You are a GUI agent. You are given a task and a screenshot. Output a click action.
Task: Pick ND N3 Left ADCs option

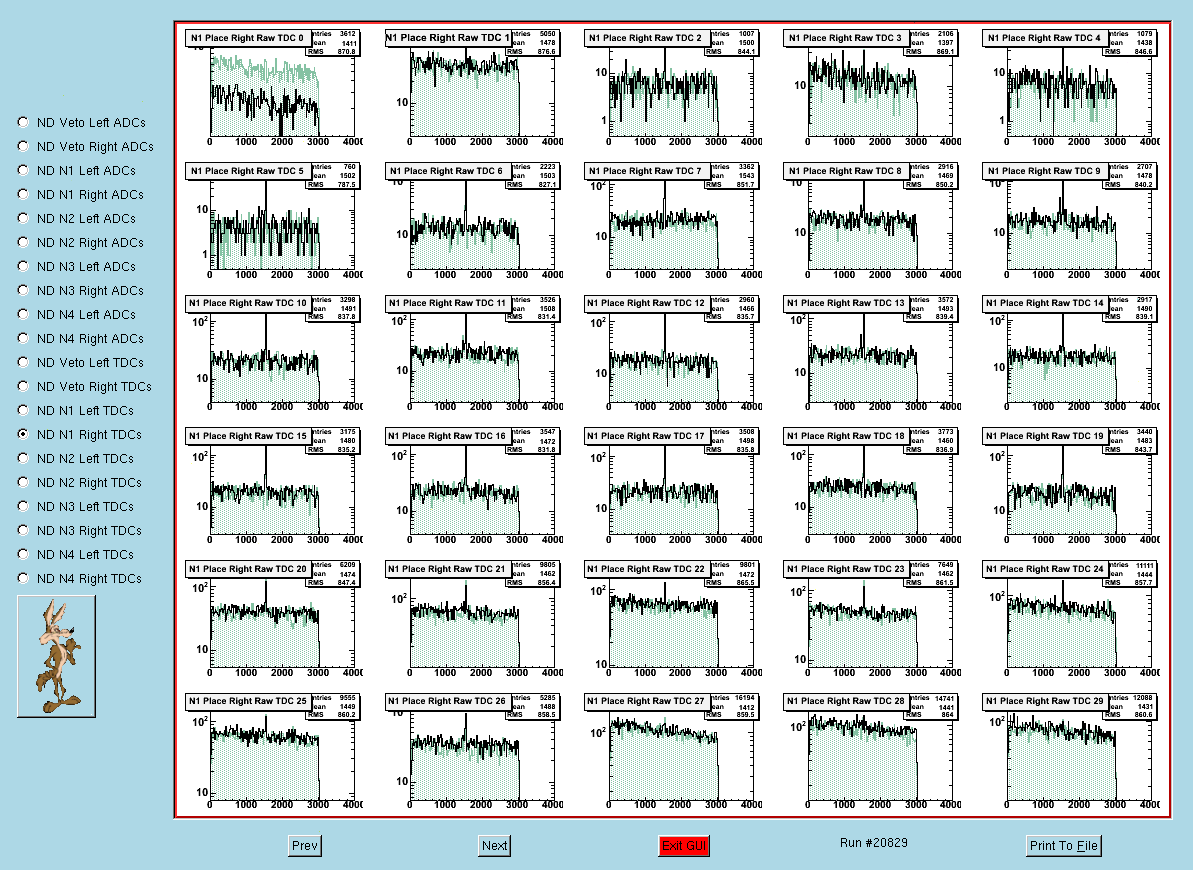pyautogui.click(x=23, y=266)
